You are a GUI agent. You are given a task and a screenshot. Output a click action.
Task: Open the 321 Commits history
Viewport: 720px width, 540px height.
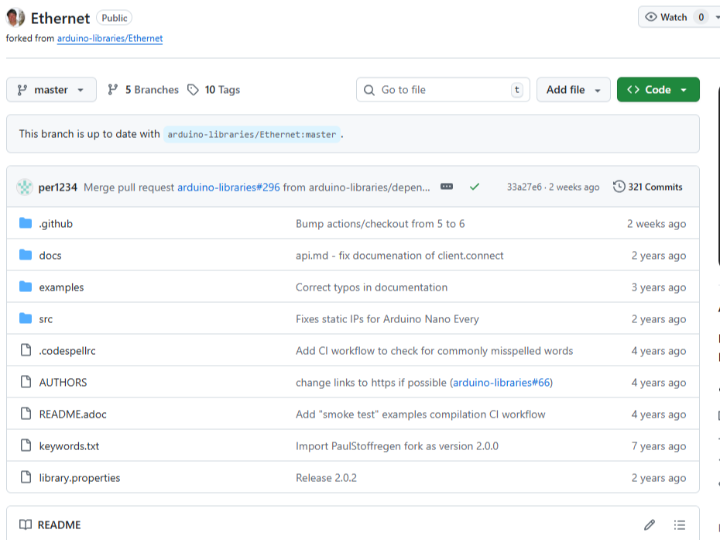[x=648, y=187]
